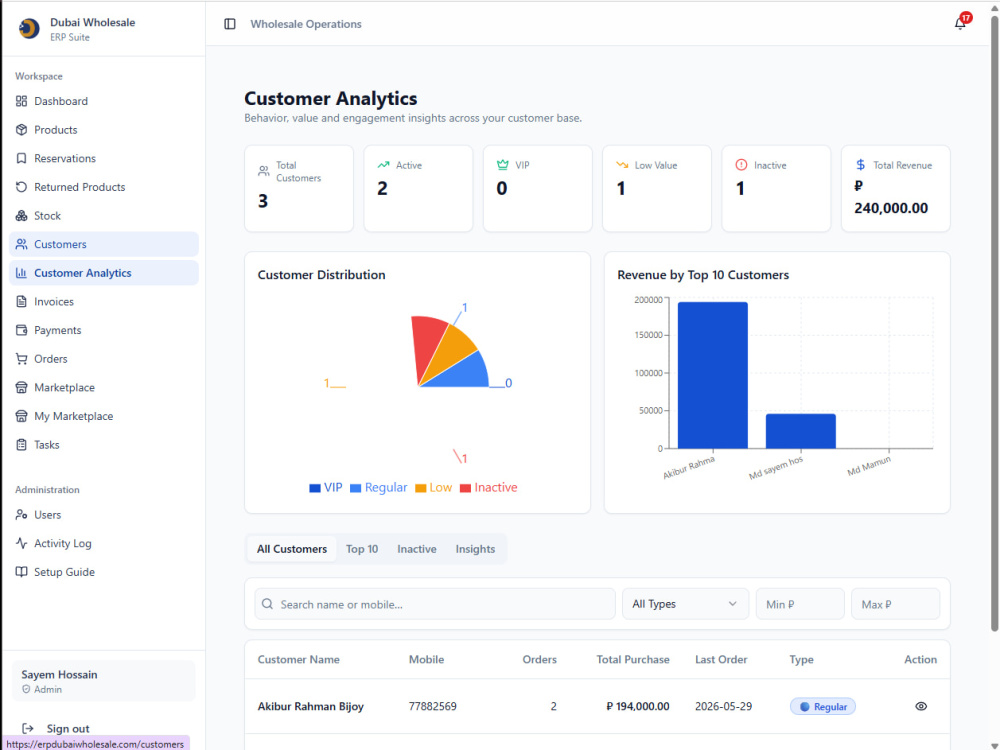Click the Md sayem hos revenue bar
Image resolution: width=1000 pixels, height=750 pixels.
800,431
